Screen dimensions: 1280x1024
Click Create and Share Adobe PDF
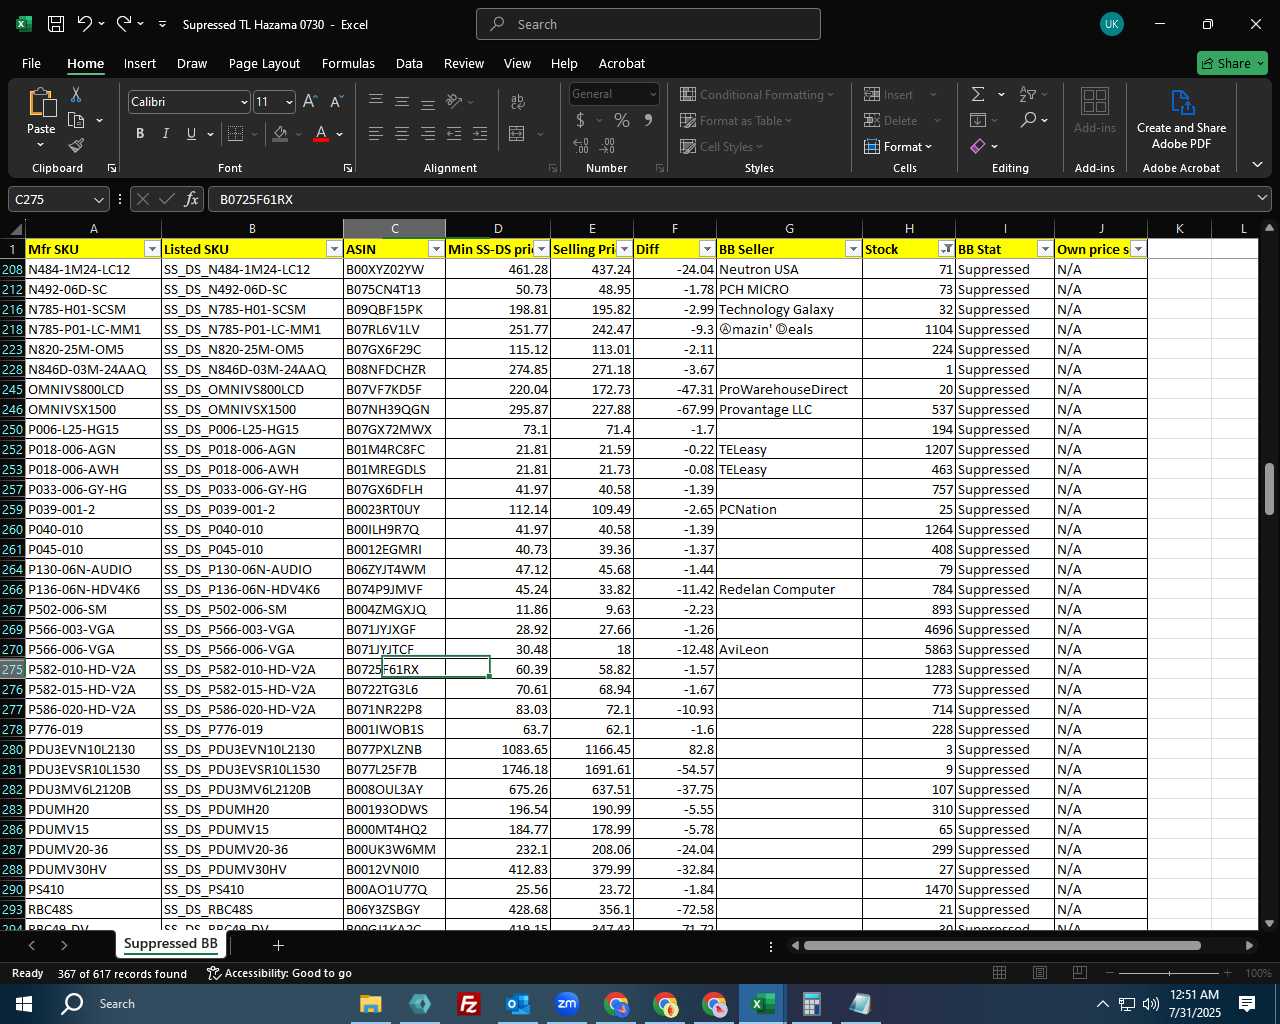click(x=1181, y=120)
